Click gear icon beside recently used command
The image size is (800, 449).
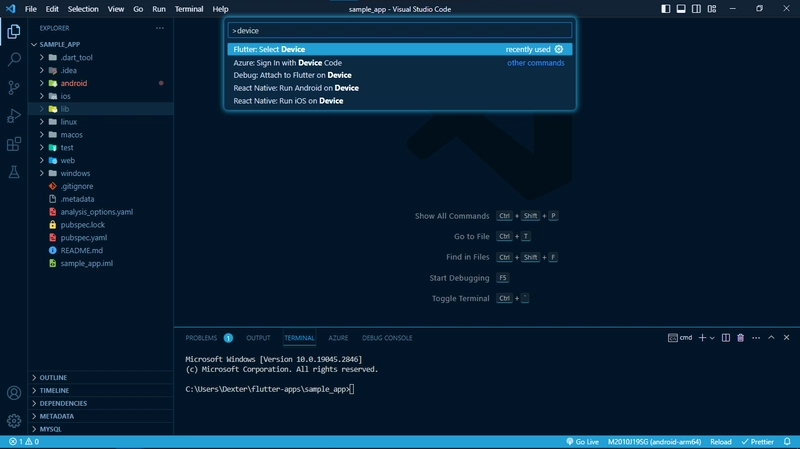(x=559, y=49)
